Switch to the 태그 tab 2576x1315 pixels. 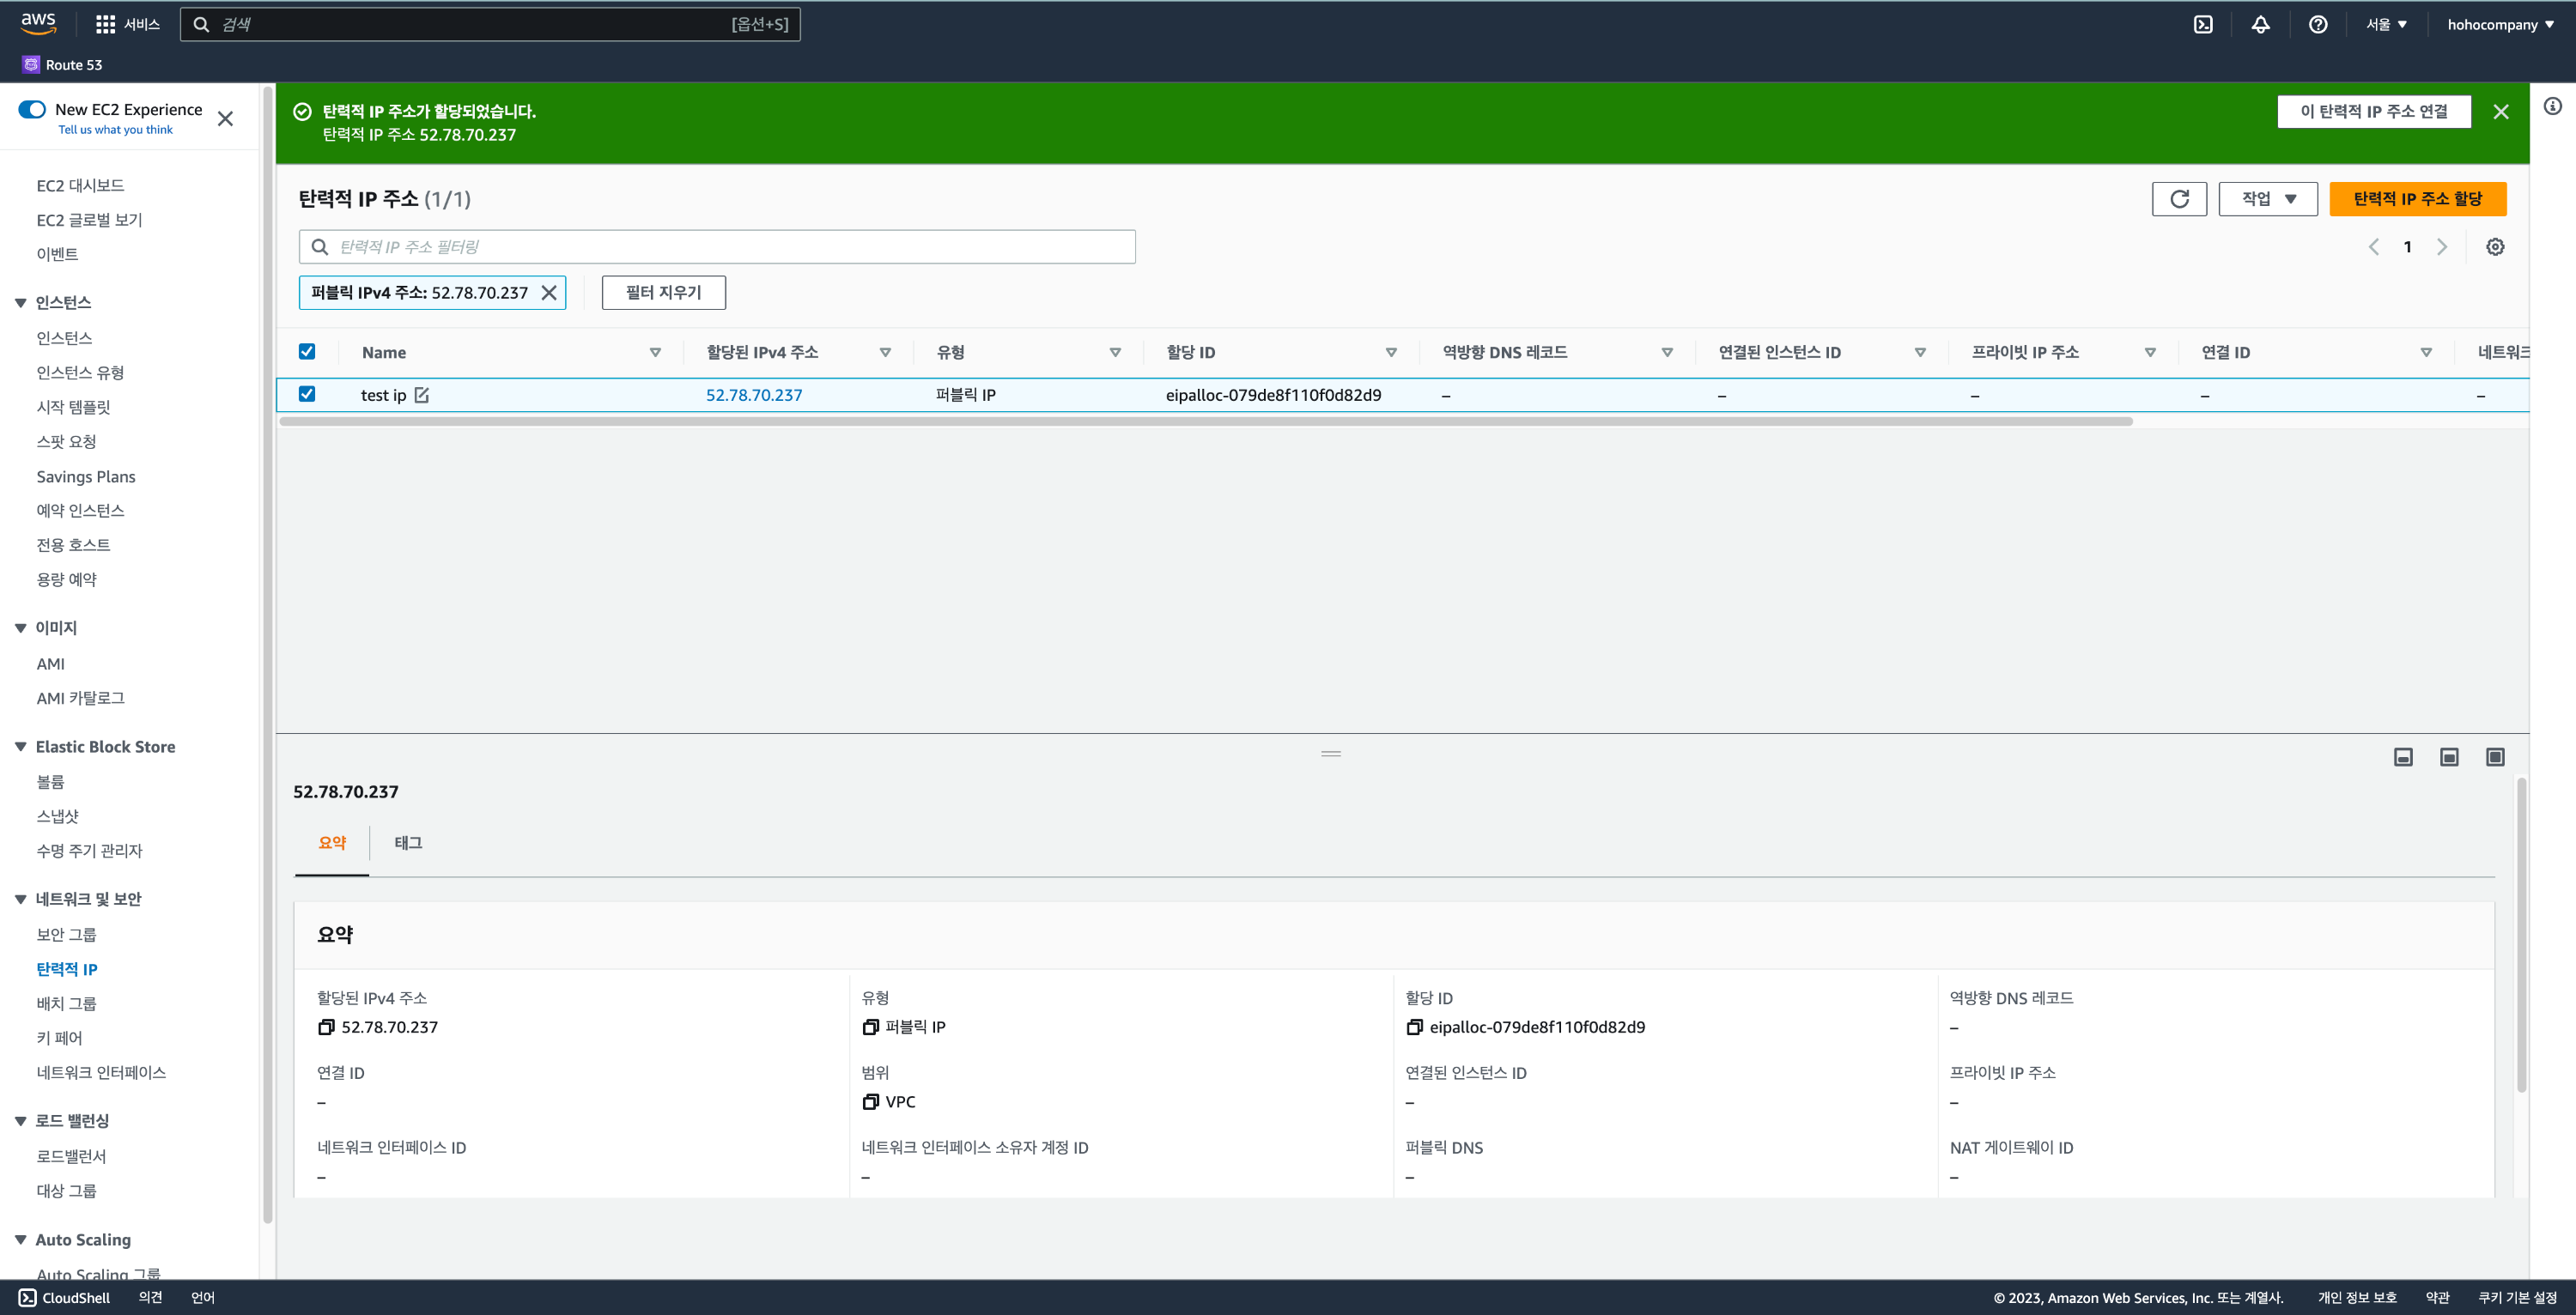click(x=408, y=843)
